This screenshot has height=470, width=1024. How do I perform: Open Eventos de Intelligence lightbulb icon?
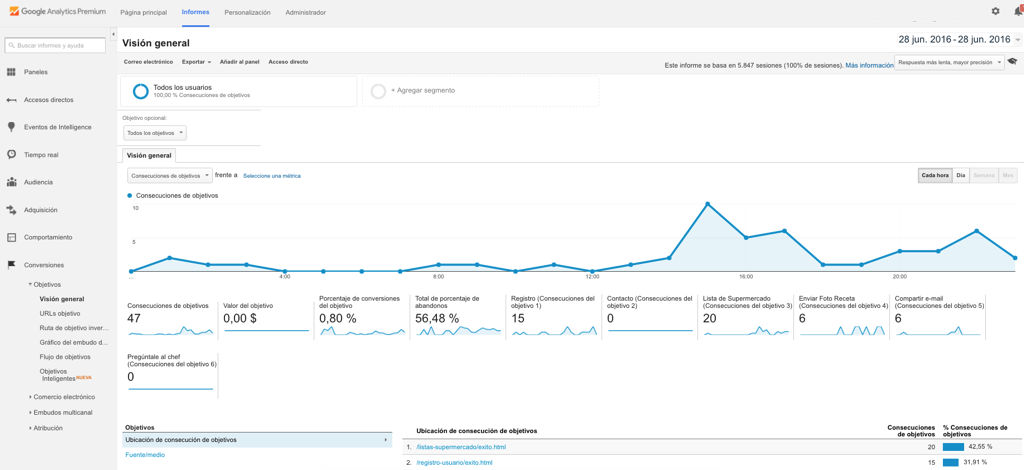point(11,127)
